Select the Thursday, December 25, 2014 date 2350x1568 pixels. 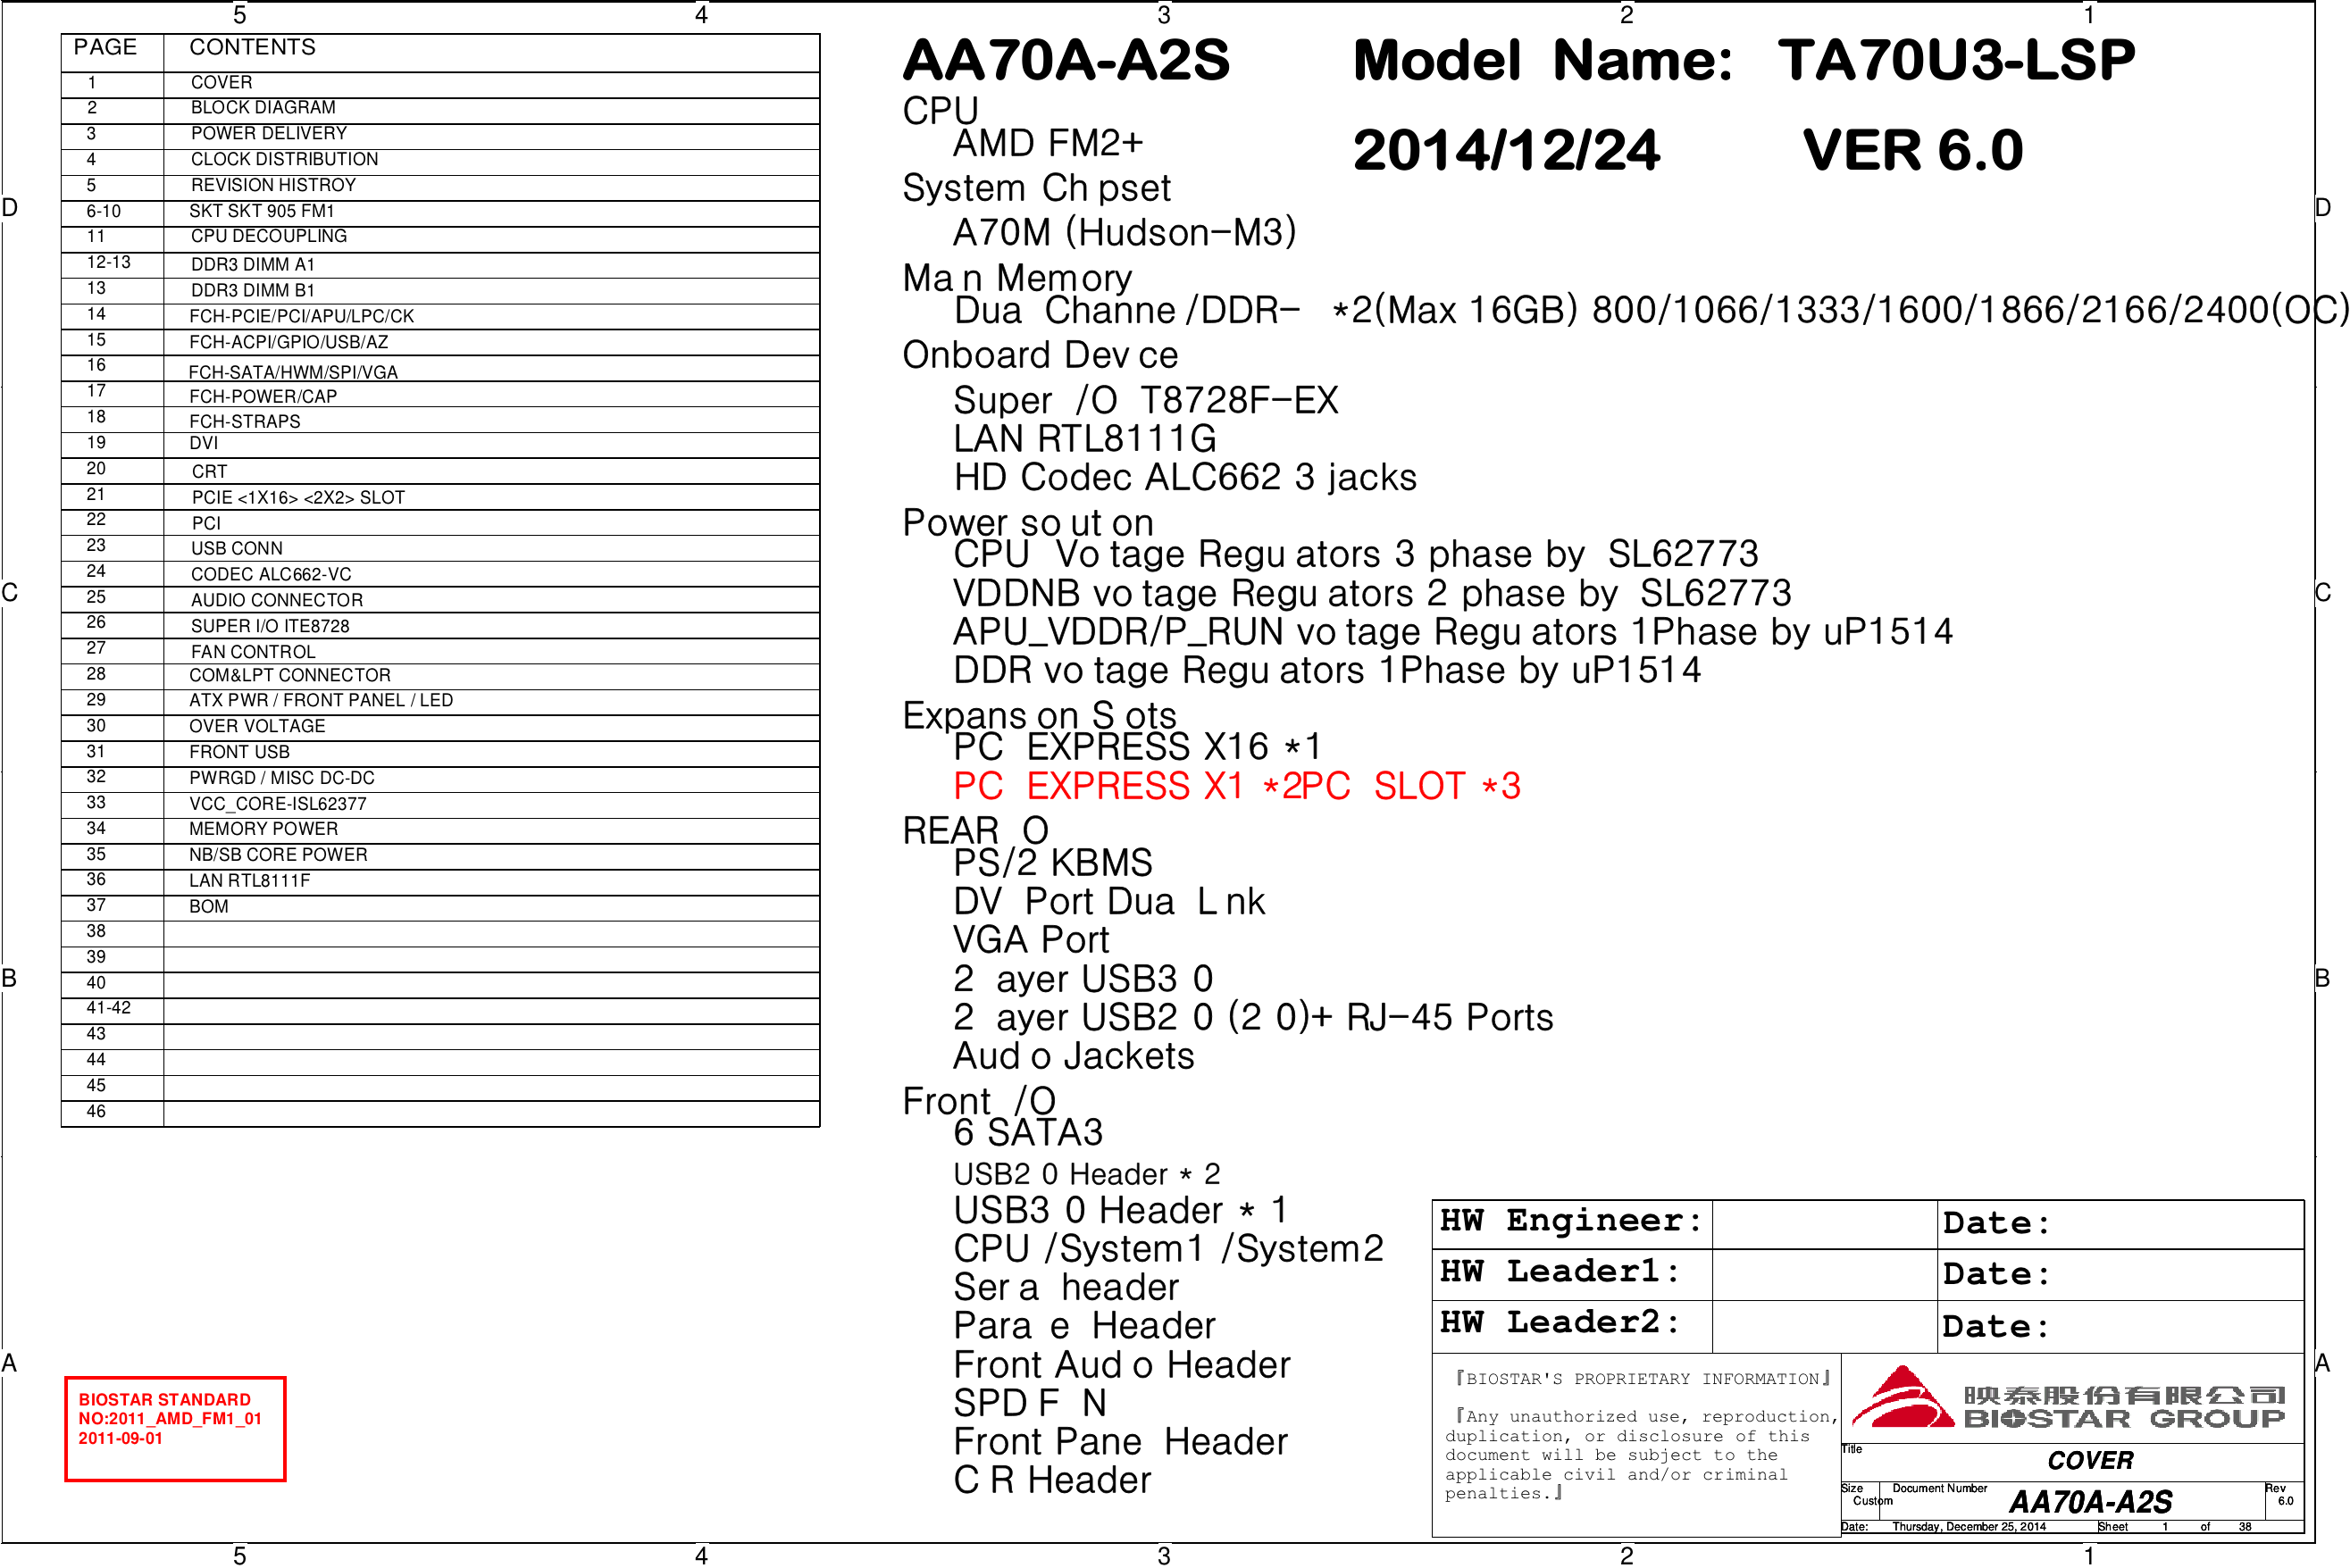tap(1969, 1528)
